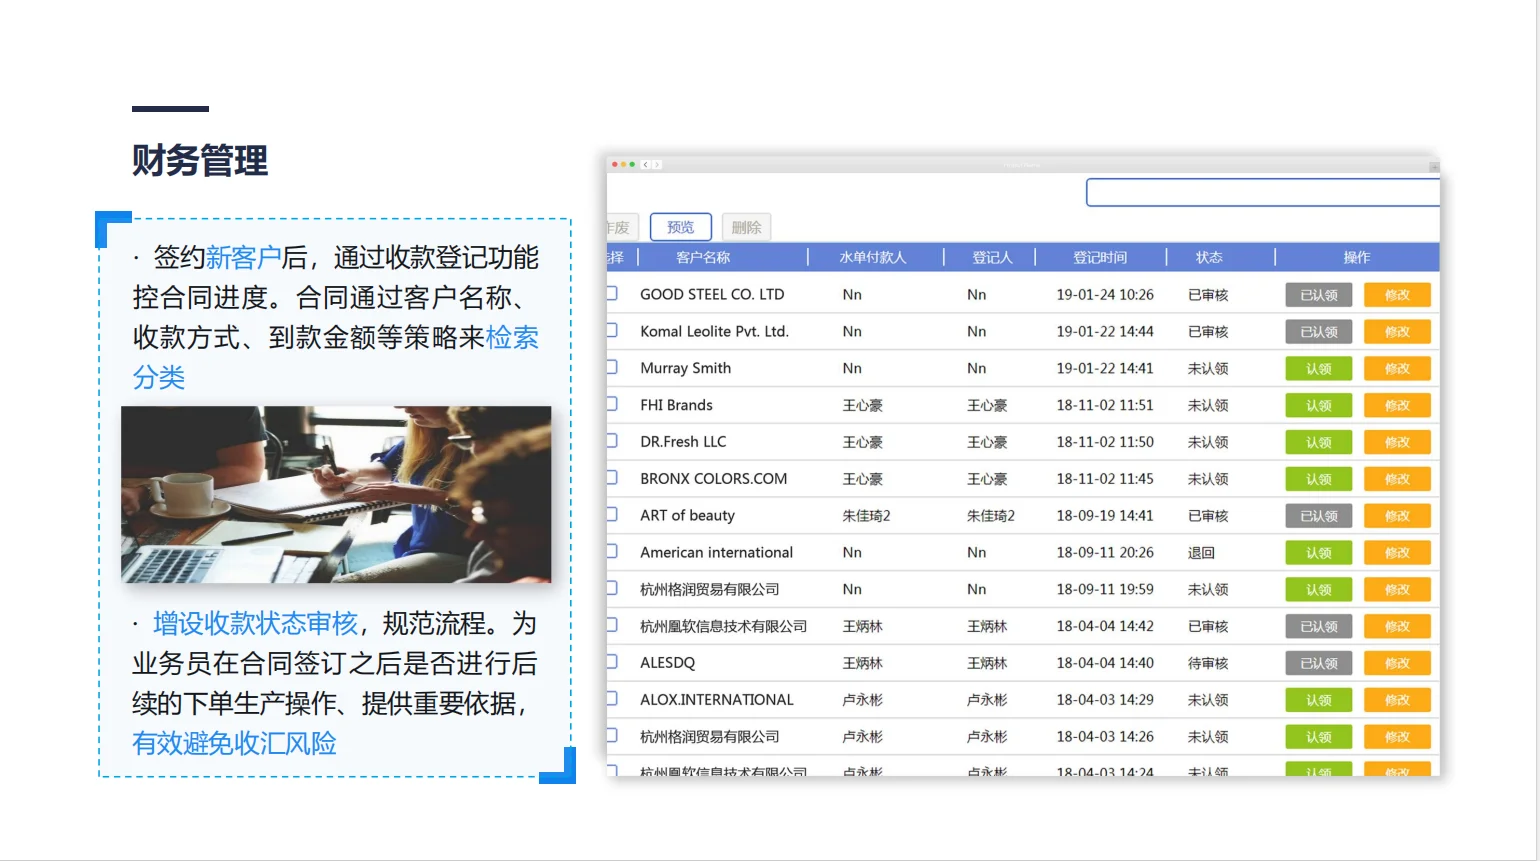The image size is (1540, 861).
Task: Click 已认领 for Komal Leolite Pvt. Ltd.
Action: (1318, 331)
